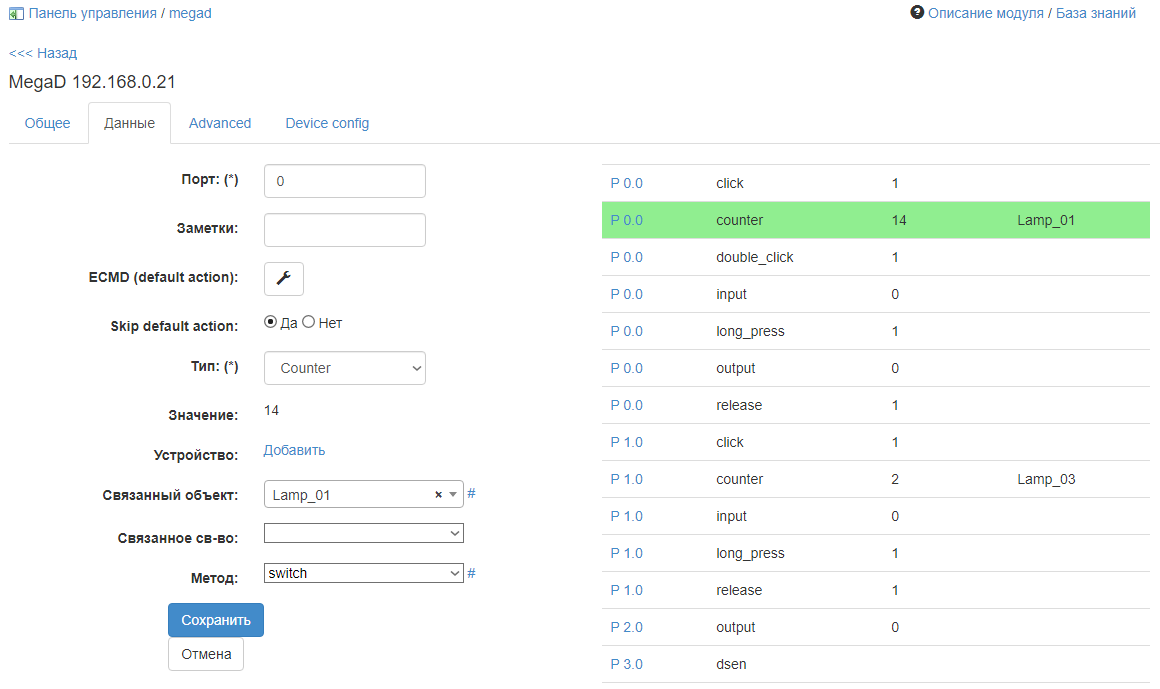Open the megad breadcrumb link

coord(190,13)
